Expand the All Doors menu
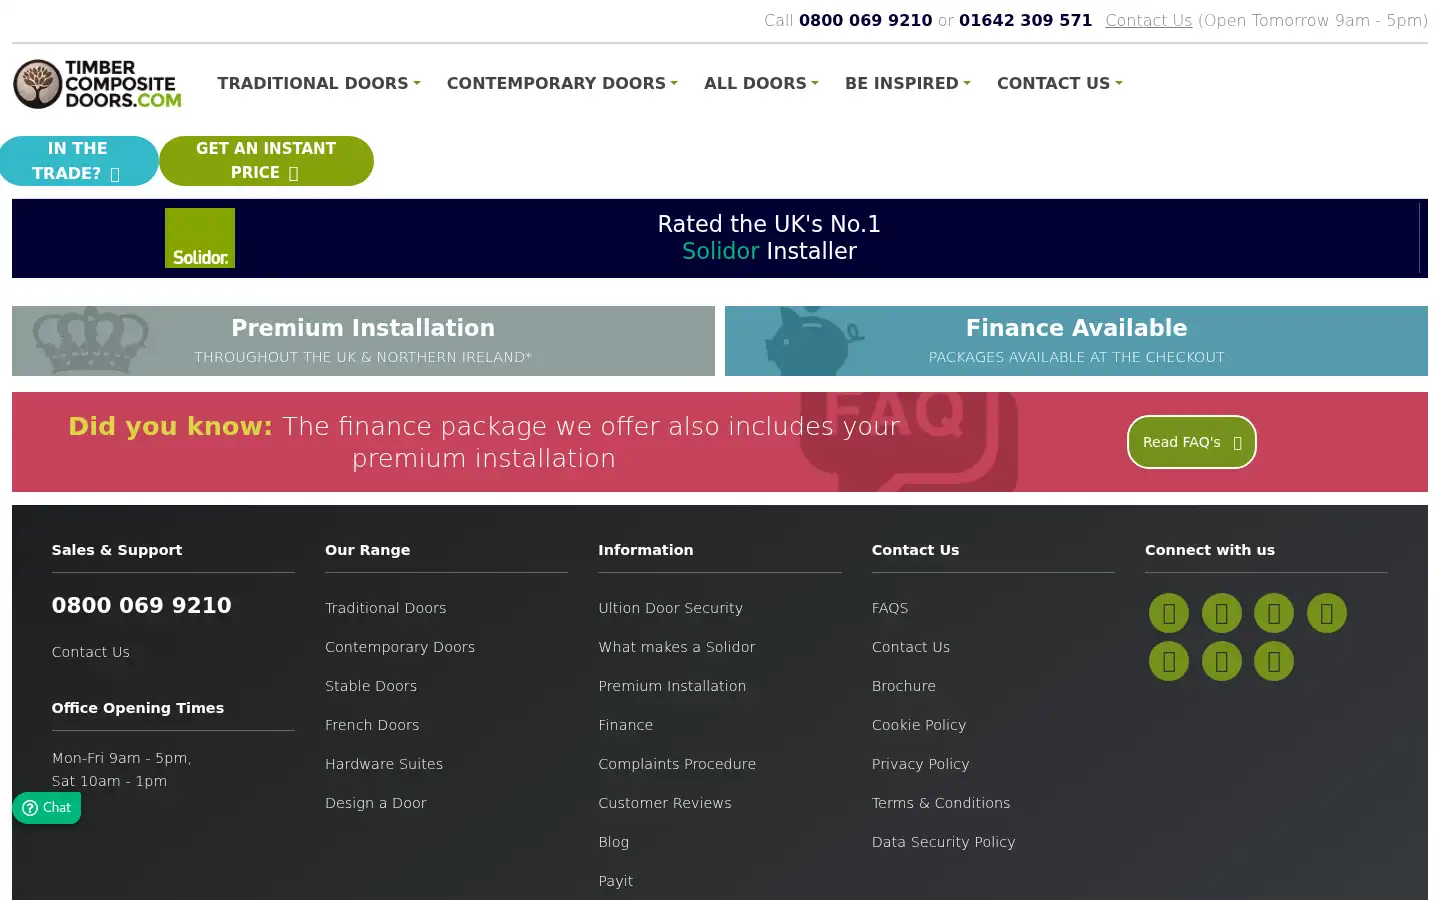This screenshot has height=900, width=1440. point(761,83)
